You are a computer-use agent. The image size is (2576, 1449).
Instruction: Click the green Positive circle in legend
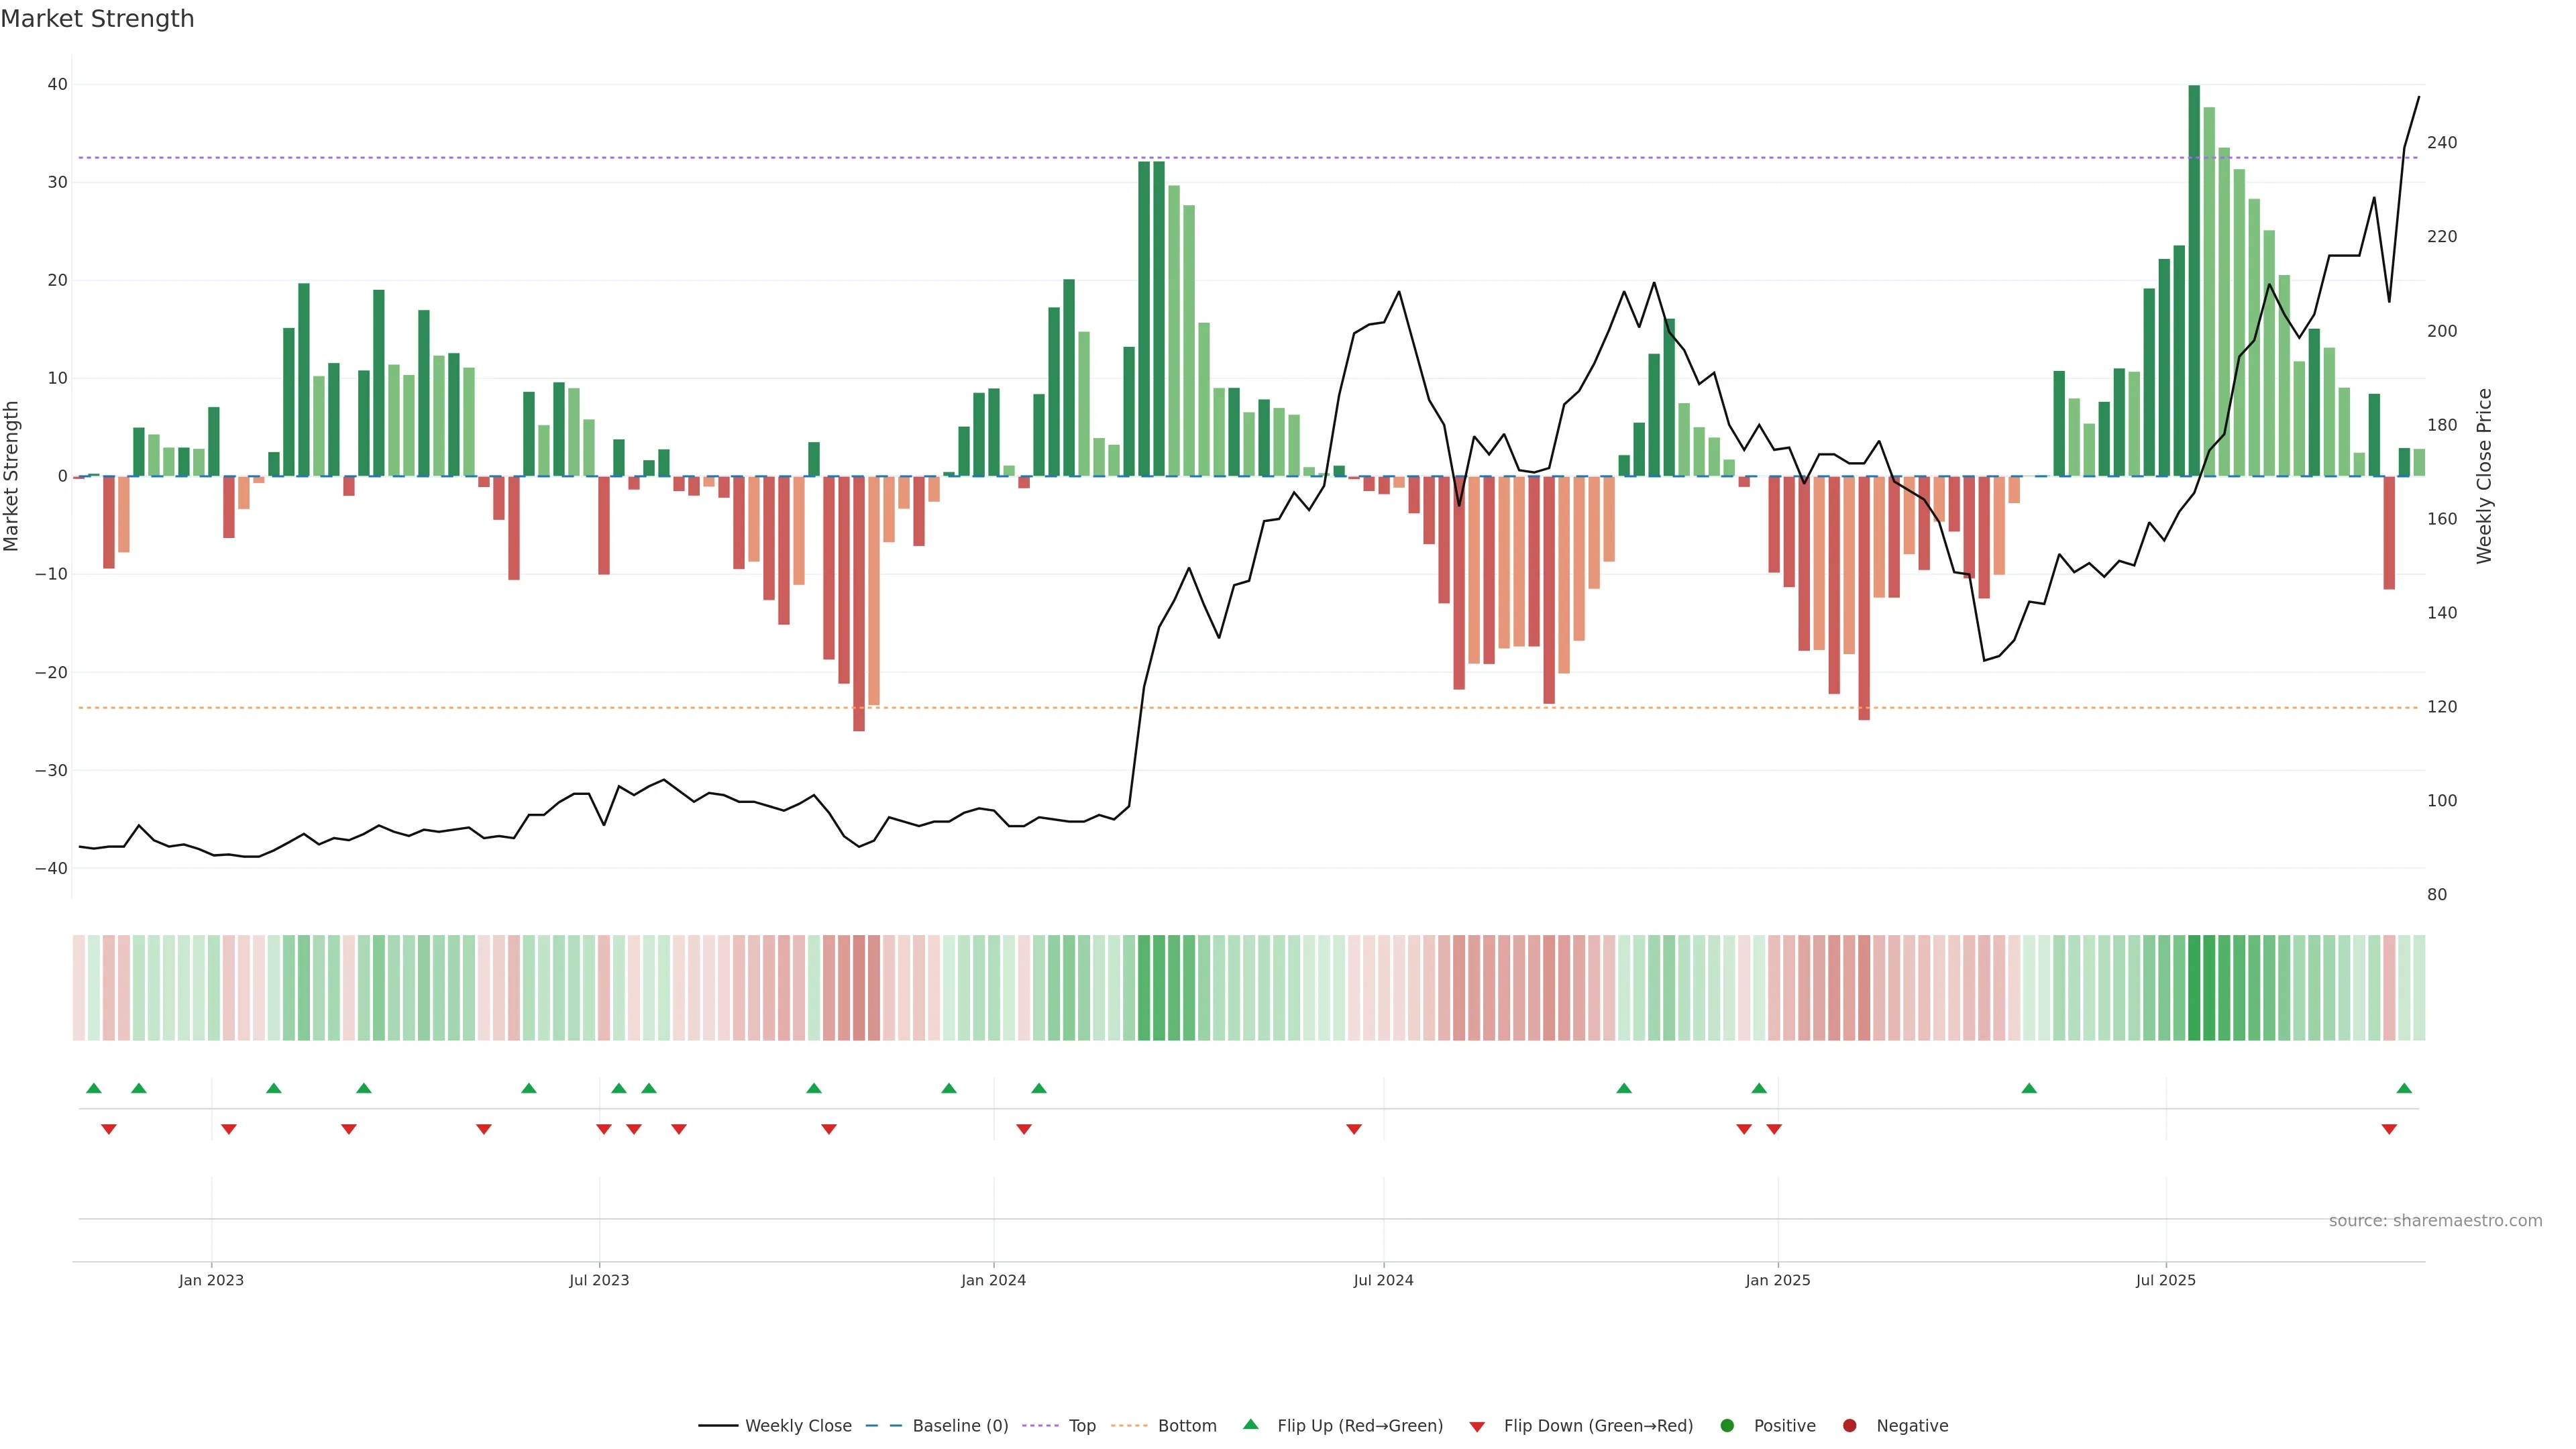tap(1727, 1426)
